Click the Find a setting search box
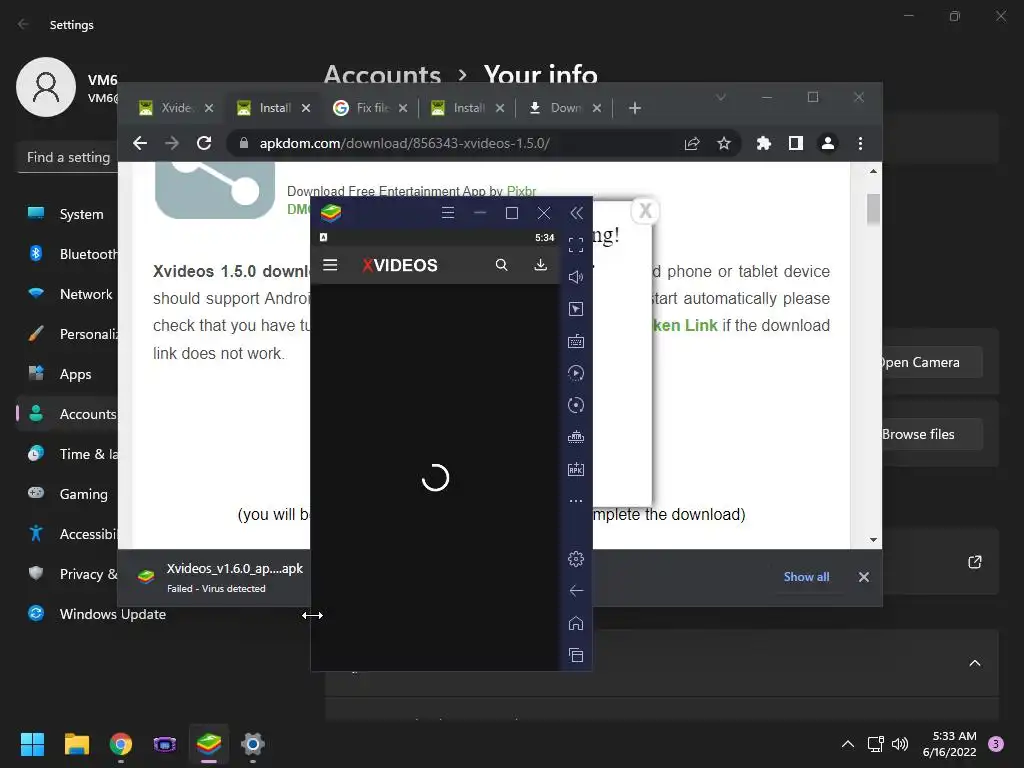Image resolution: width=1024 pixels, height=768 pixels. 67,157
